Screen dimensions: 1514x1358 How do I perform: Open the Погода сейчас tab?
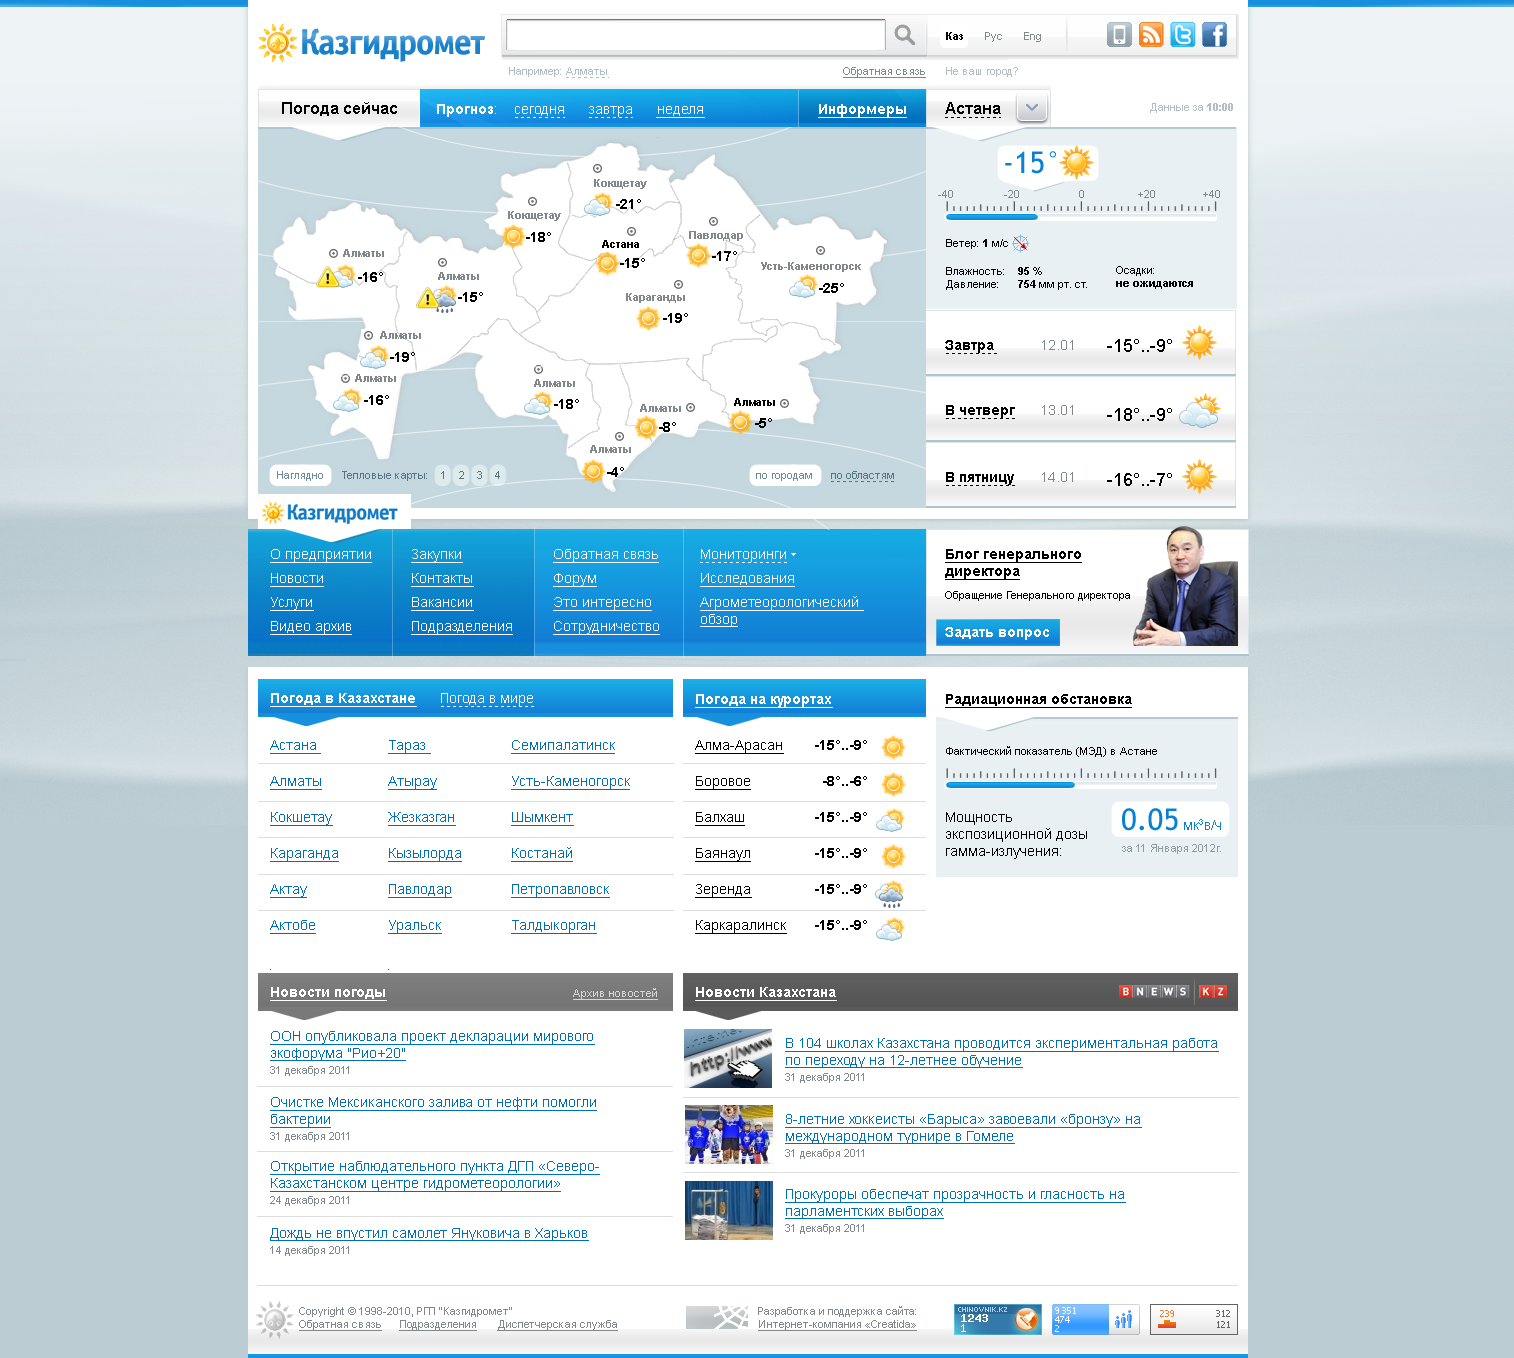339,108
